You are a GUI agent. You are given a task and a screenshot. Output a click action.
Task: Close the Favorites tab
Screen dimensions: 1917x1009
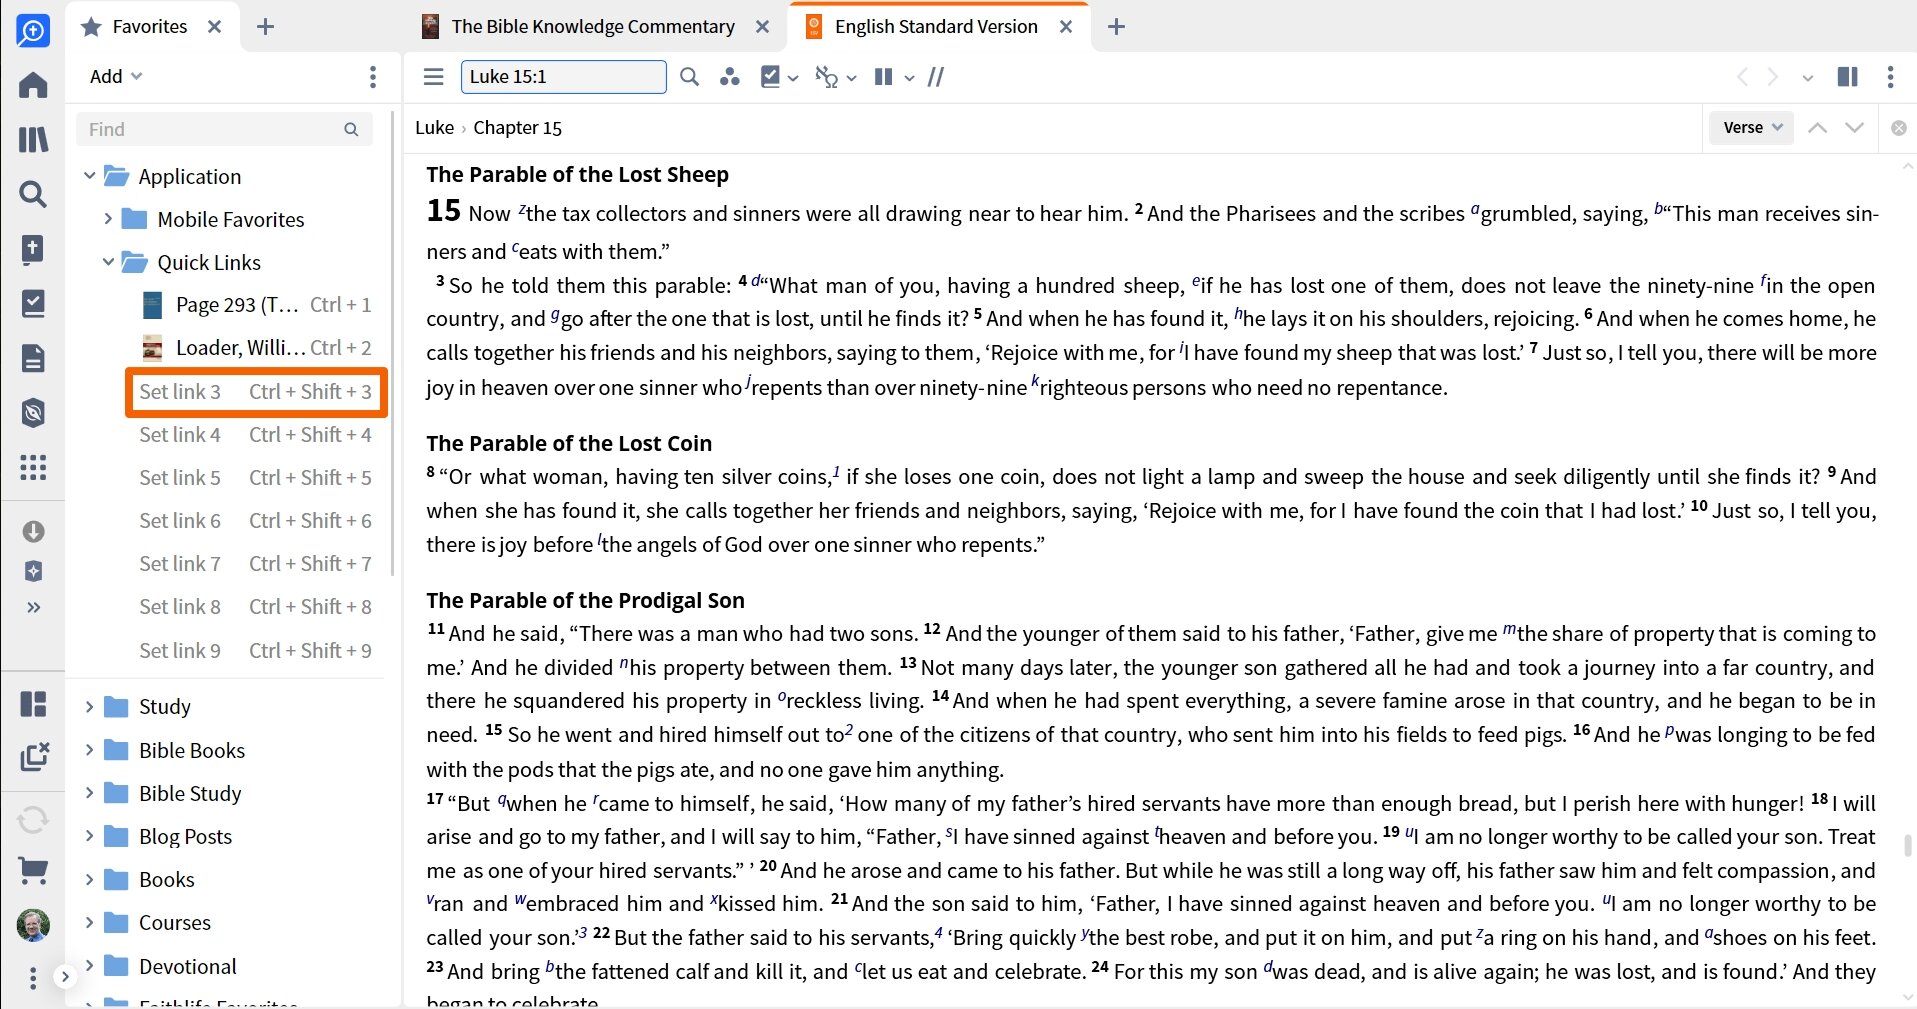pos(214,27)
